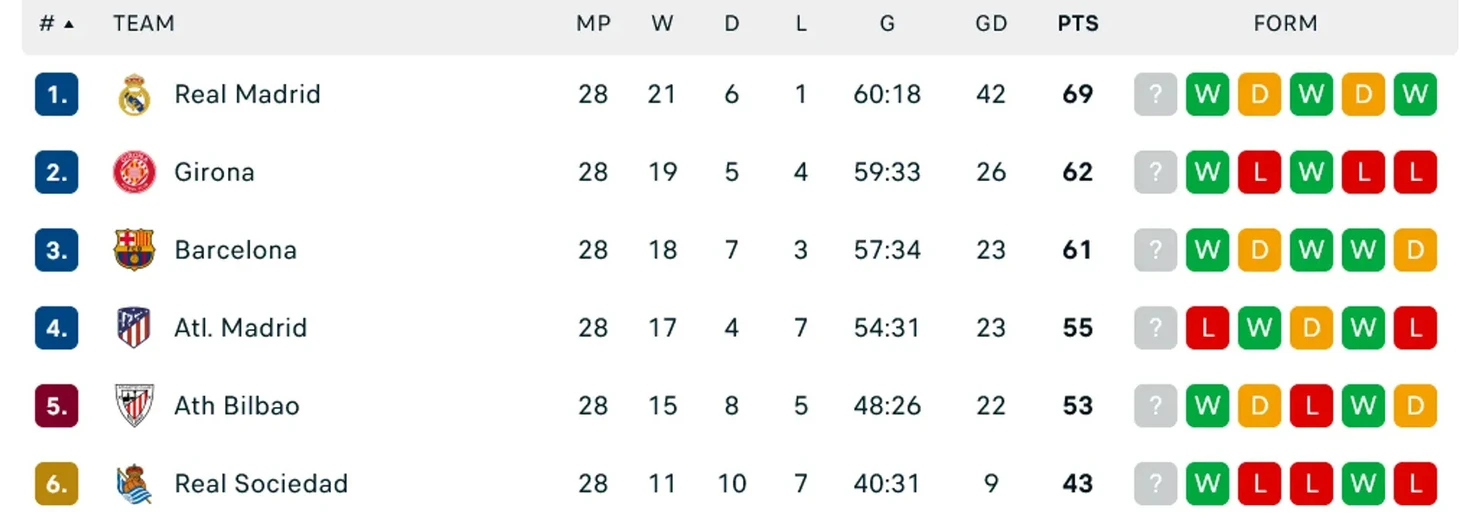Click the MP column header

[593, 24]
